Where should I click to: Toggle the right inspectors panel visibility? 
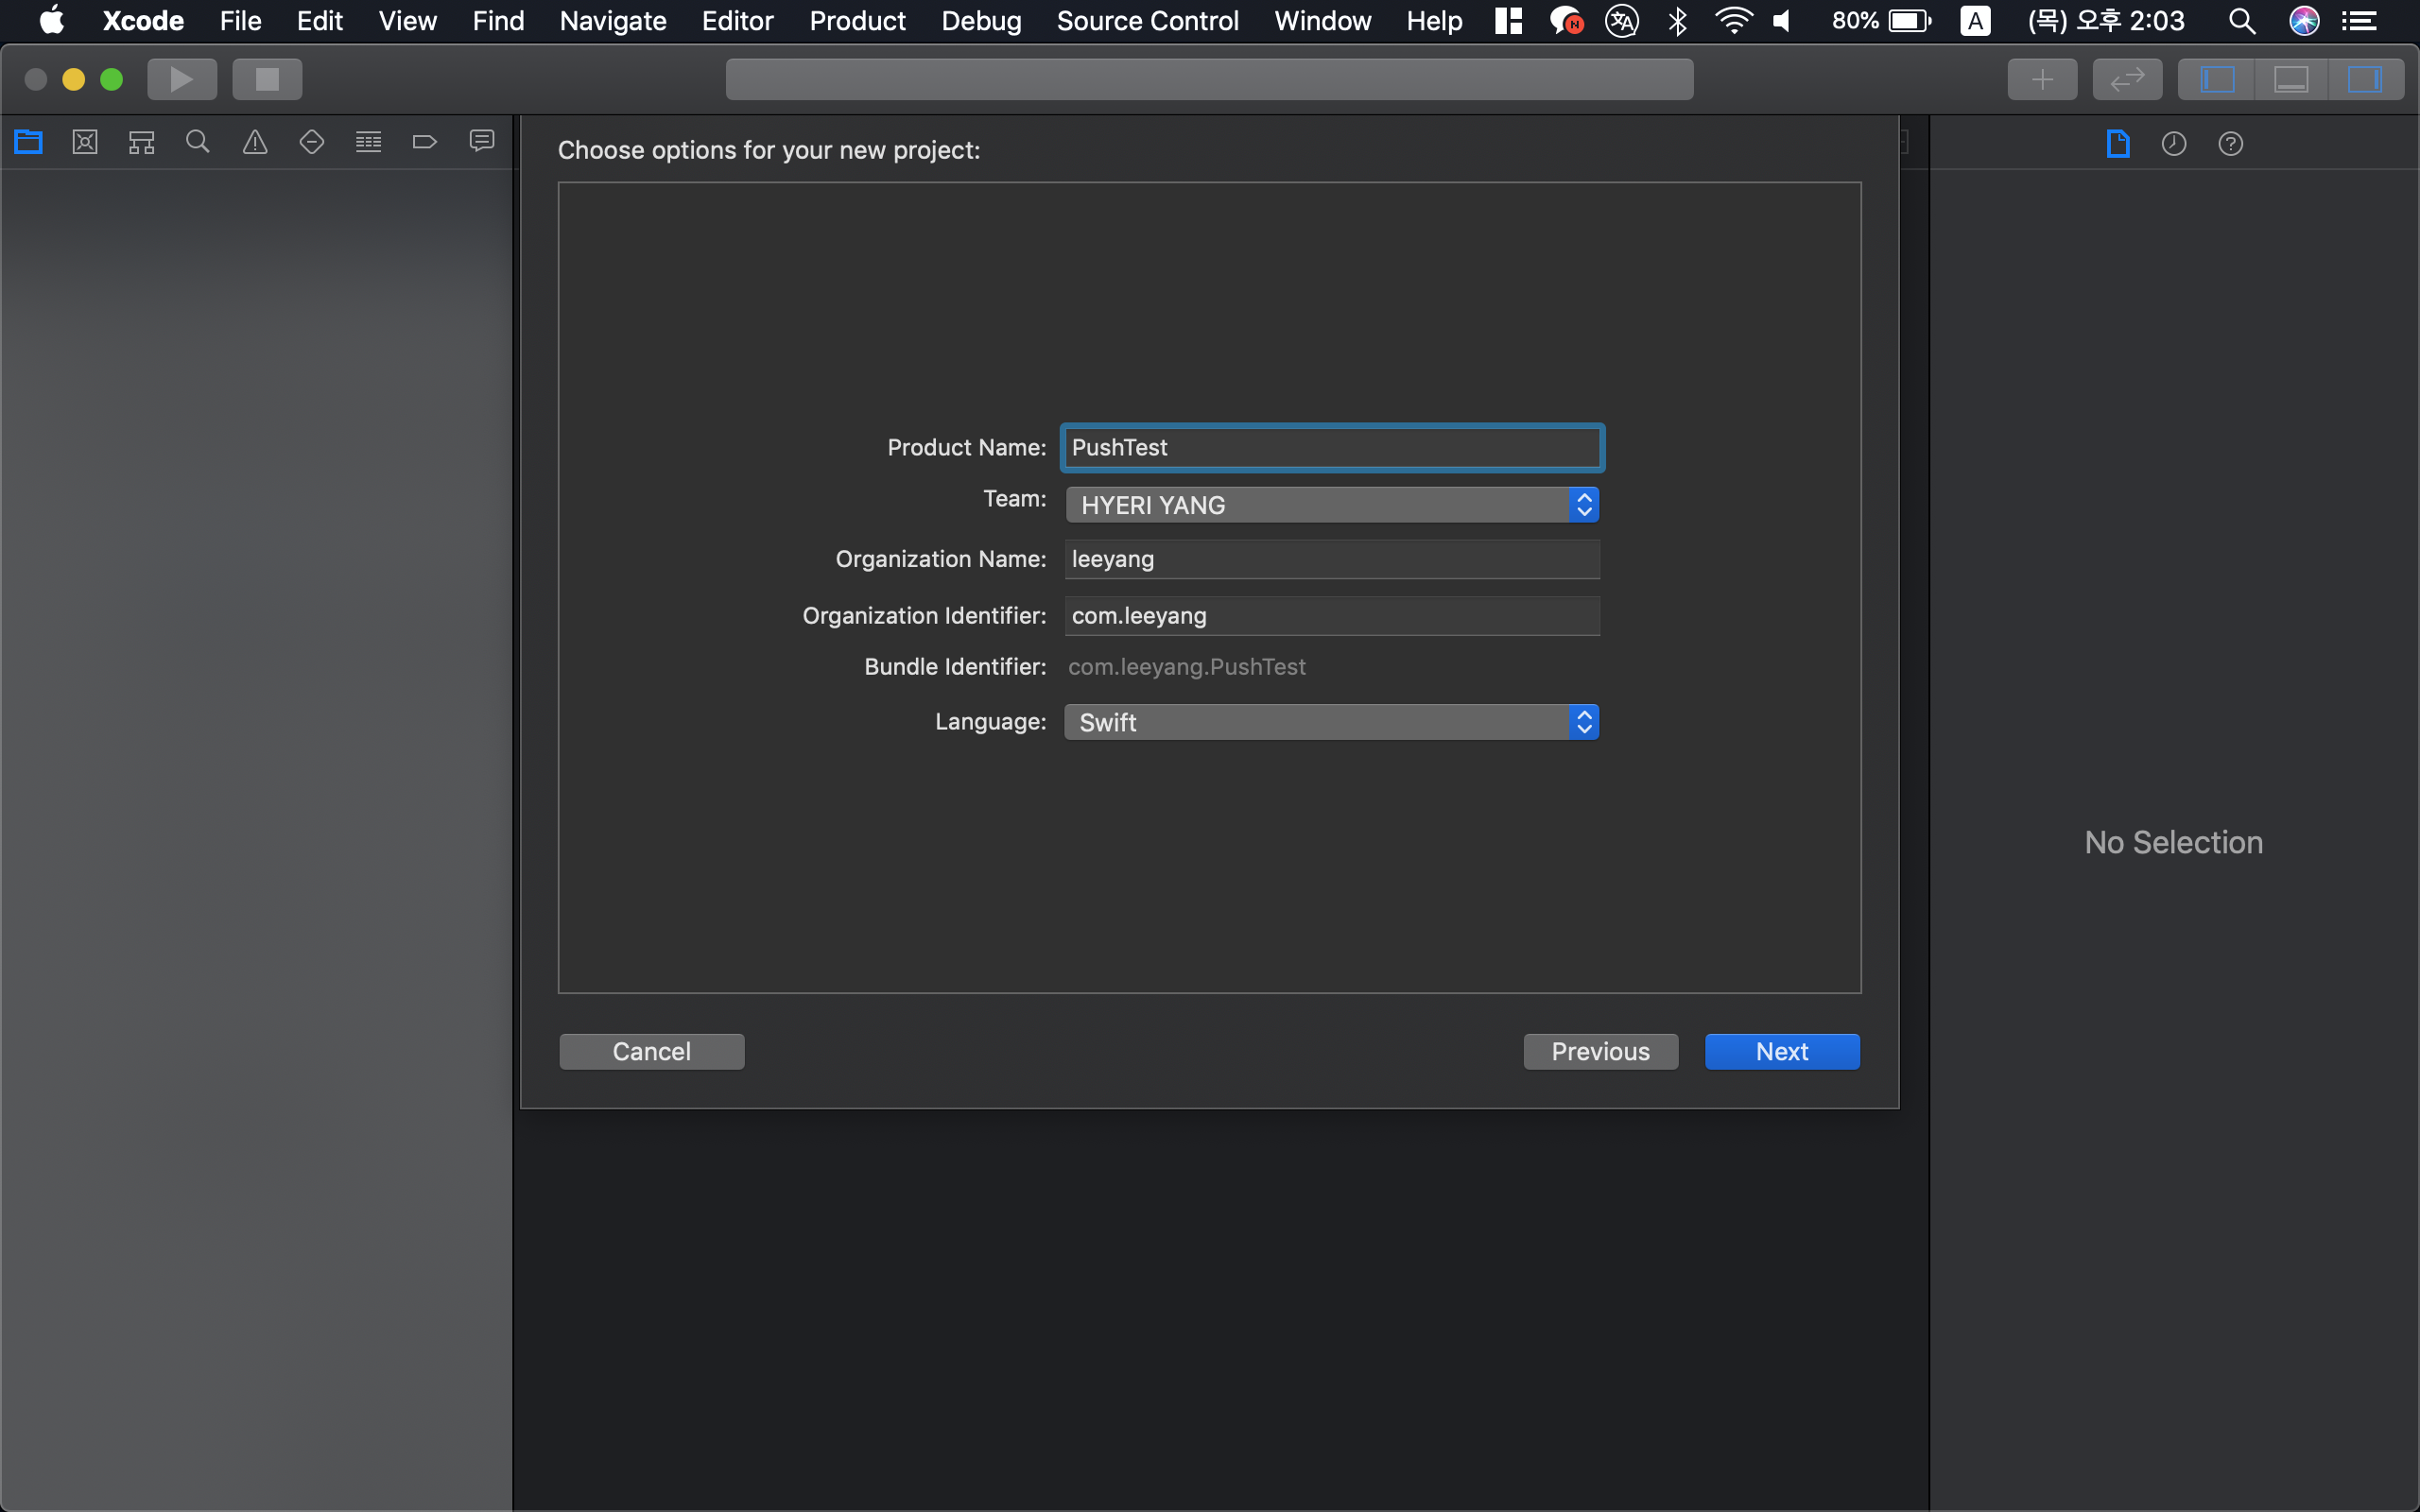point(2364,79)
